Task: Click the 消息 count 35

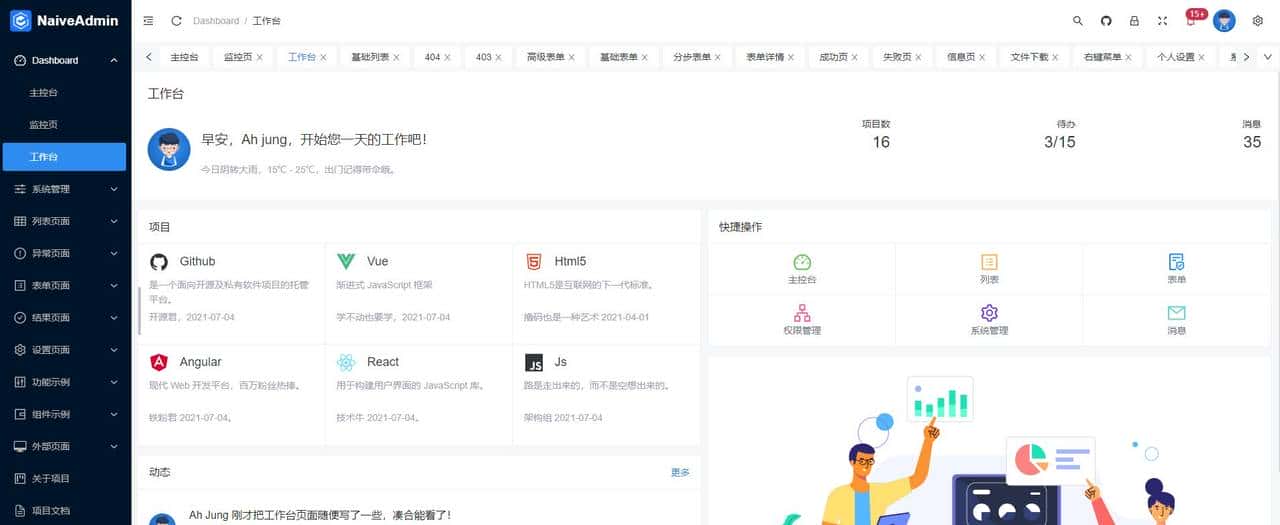Action: pyautogui.click(x=1252, y=142)
